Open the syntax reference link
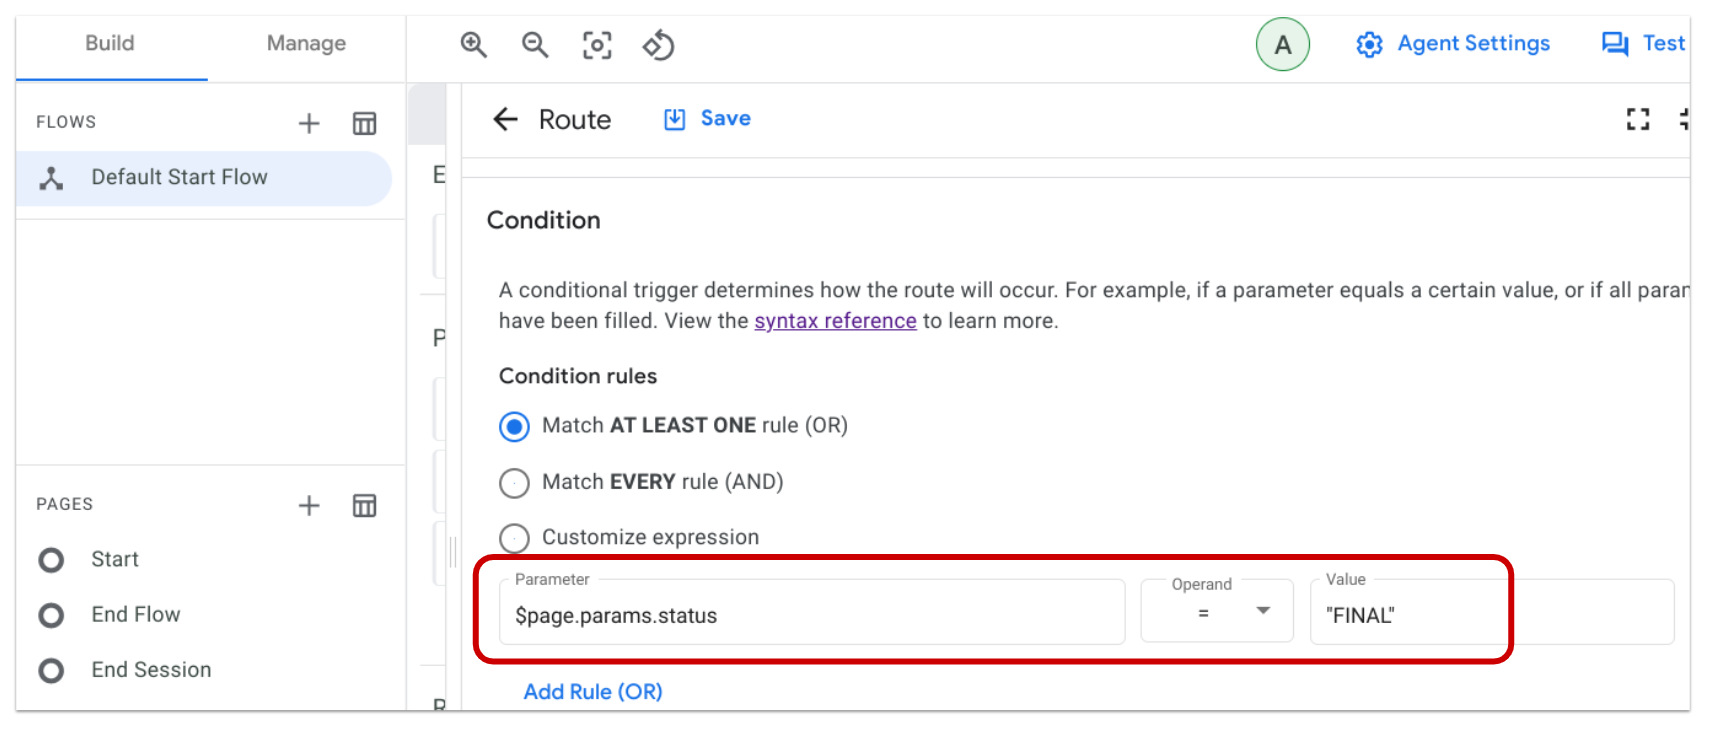This screenshot has width=1714, height=733. pyautogui.click(x=835, y=320)
